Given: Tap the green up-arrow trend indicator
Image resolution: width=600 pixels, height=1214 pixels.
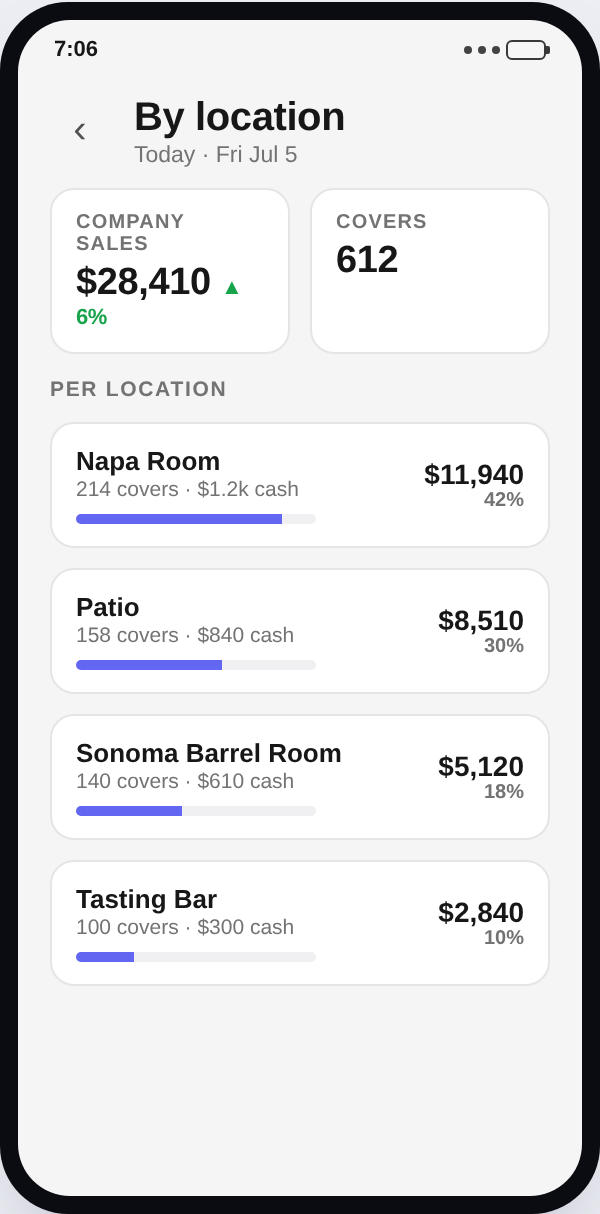Looking at the screenshot, I should pos(232,287).
